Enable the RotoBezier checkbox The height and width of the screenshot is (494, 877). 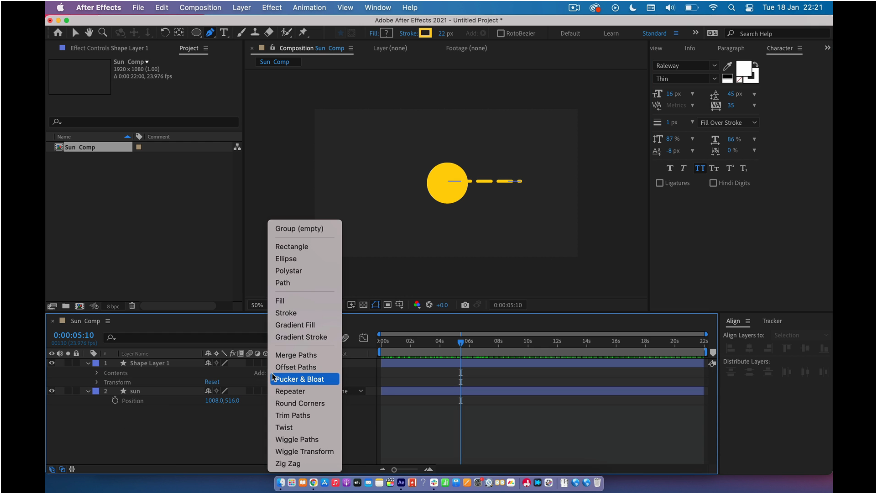point(501,34)
